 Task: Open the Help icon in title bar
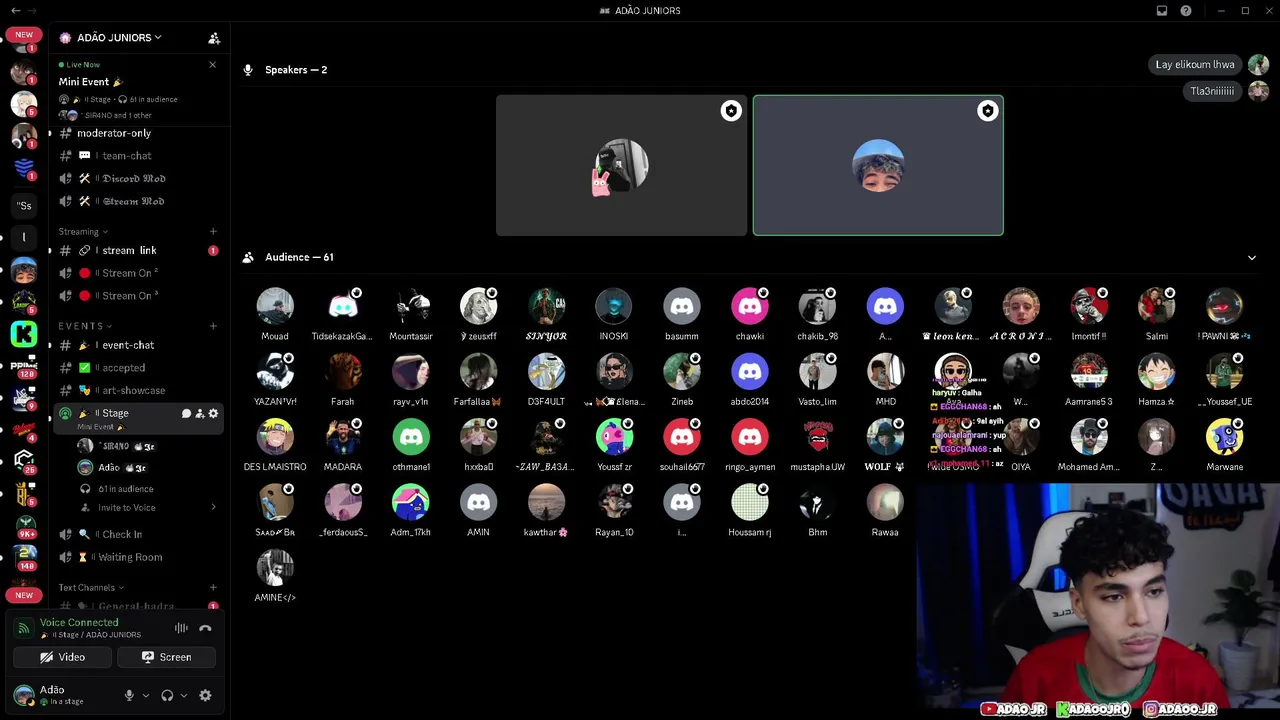[x=1186, y=11]
